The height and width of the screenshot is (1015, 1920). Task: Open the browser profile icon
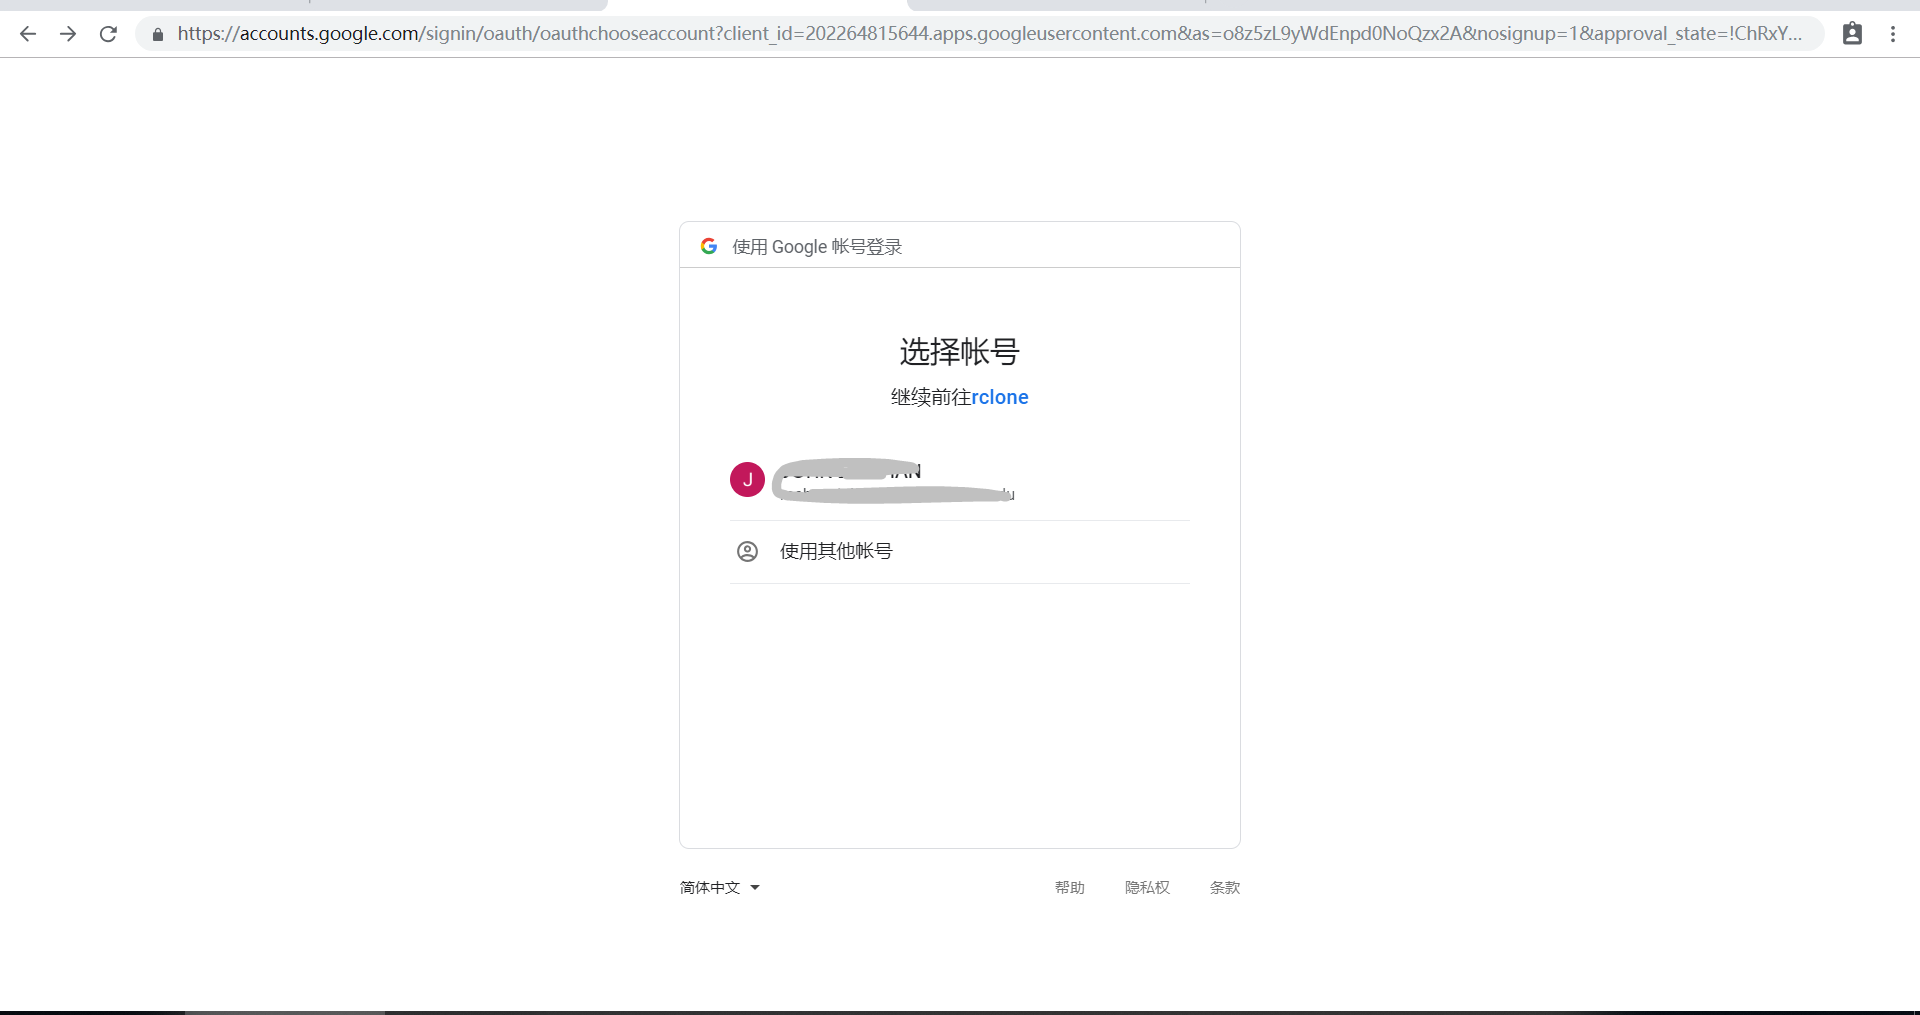pyautogui.click(x=1852, y=34)
